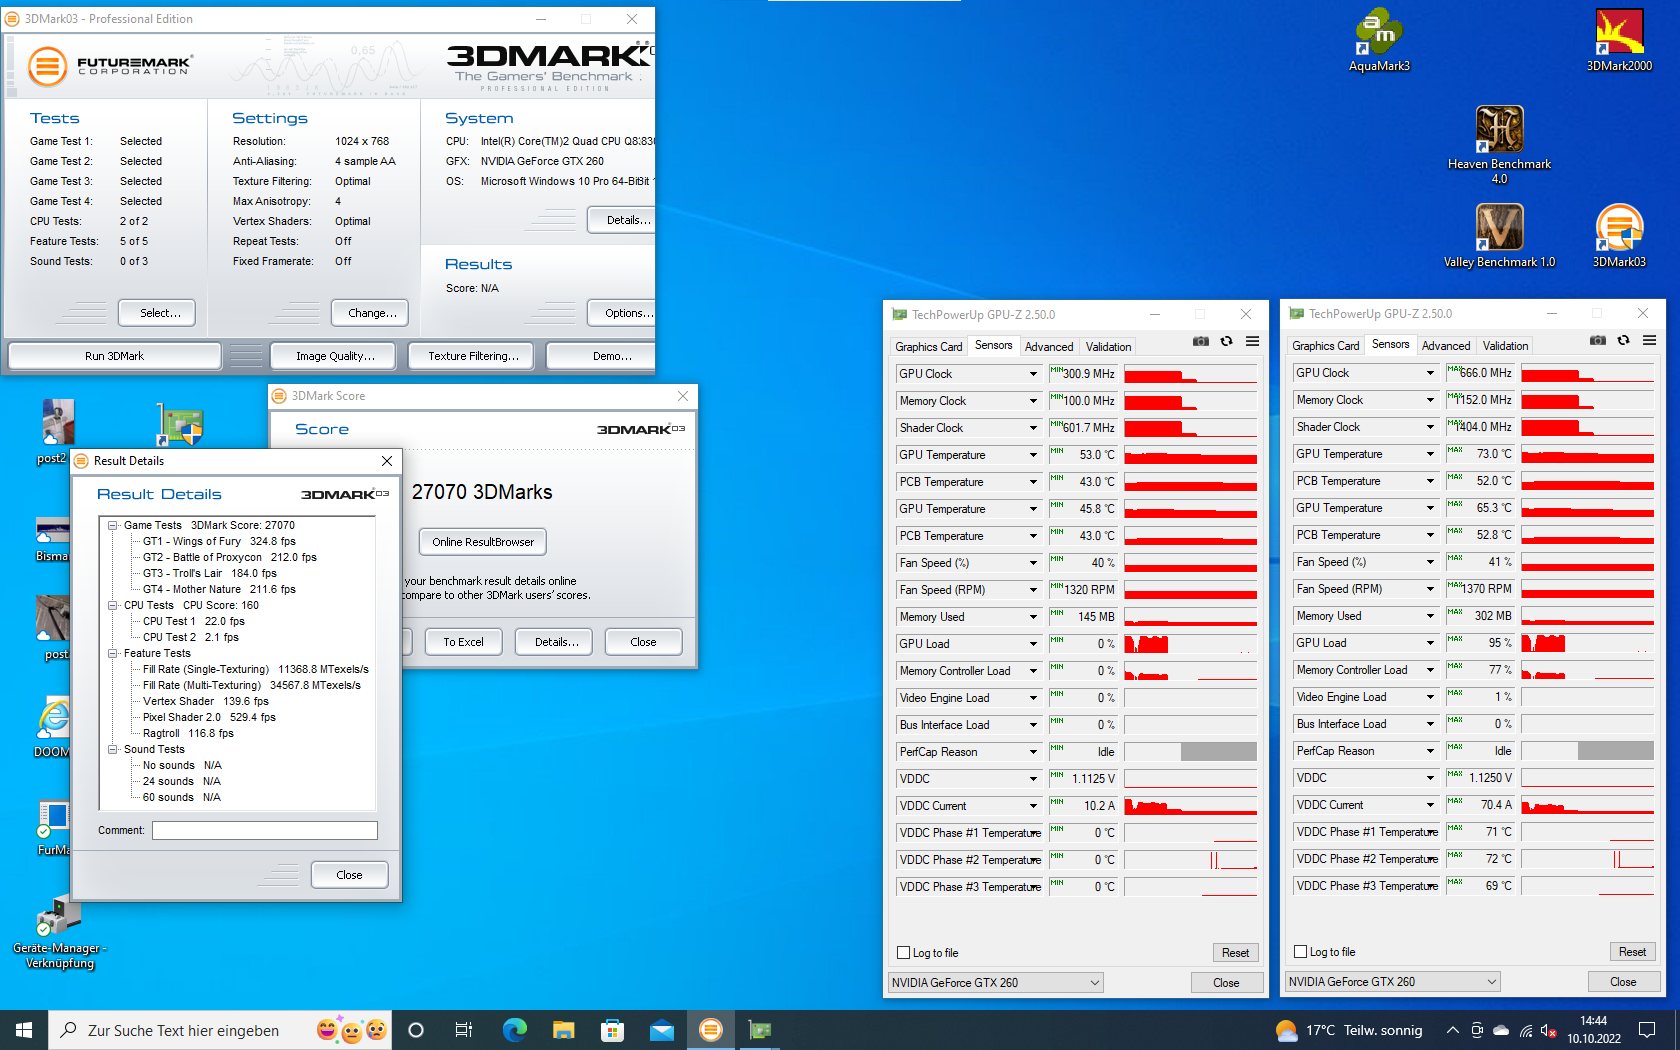Screen dimensions: 1680x1050
Task: Click the refresh icon in the left GPU-Z window
Action: 1226,342
